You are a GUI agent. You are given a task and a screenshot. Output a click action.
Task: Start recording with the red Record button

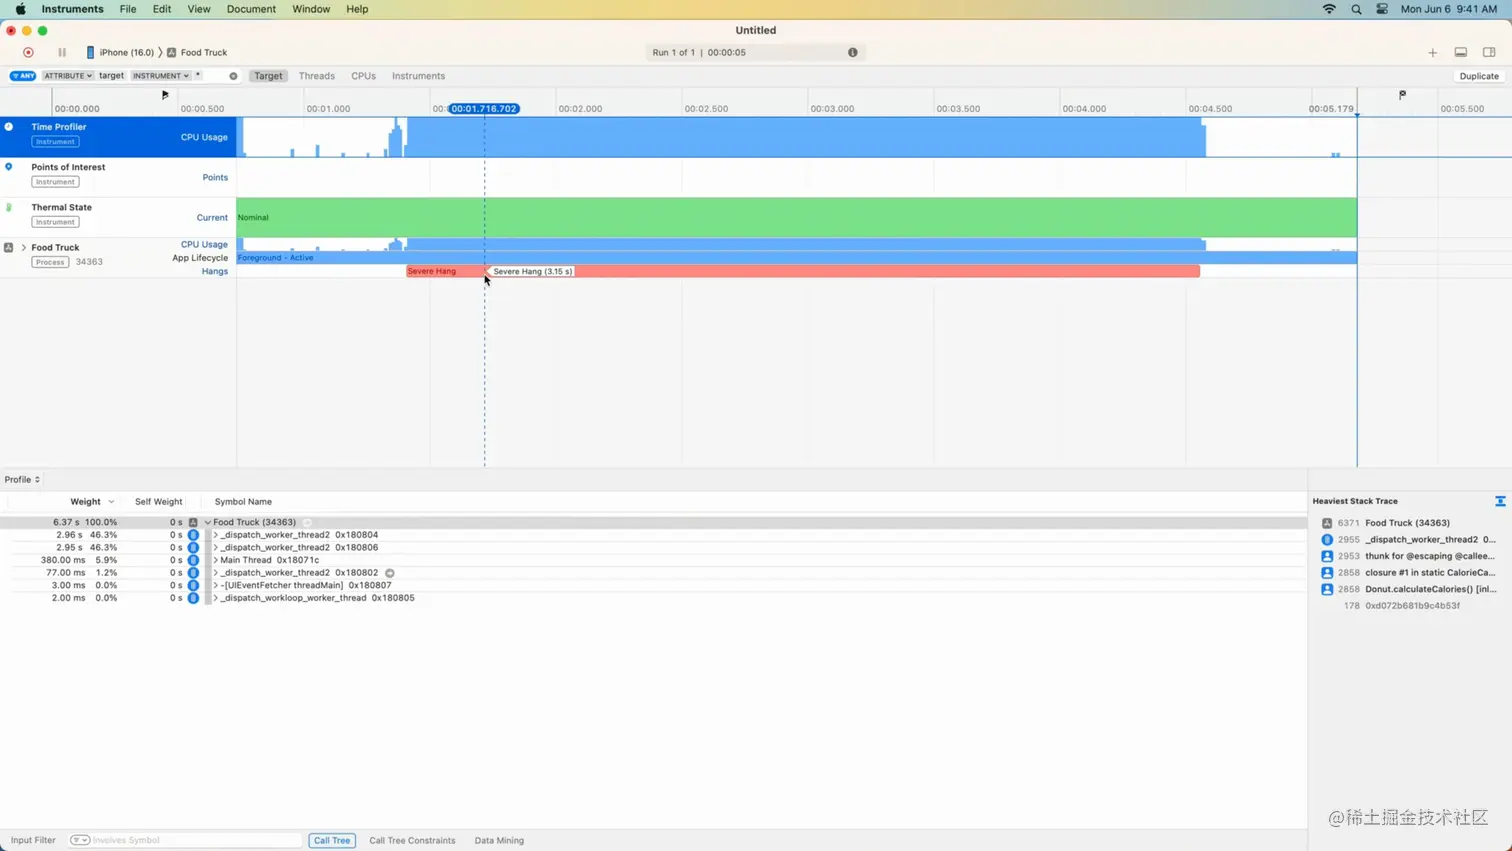(x=28, y=52)
